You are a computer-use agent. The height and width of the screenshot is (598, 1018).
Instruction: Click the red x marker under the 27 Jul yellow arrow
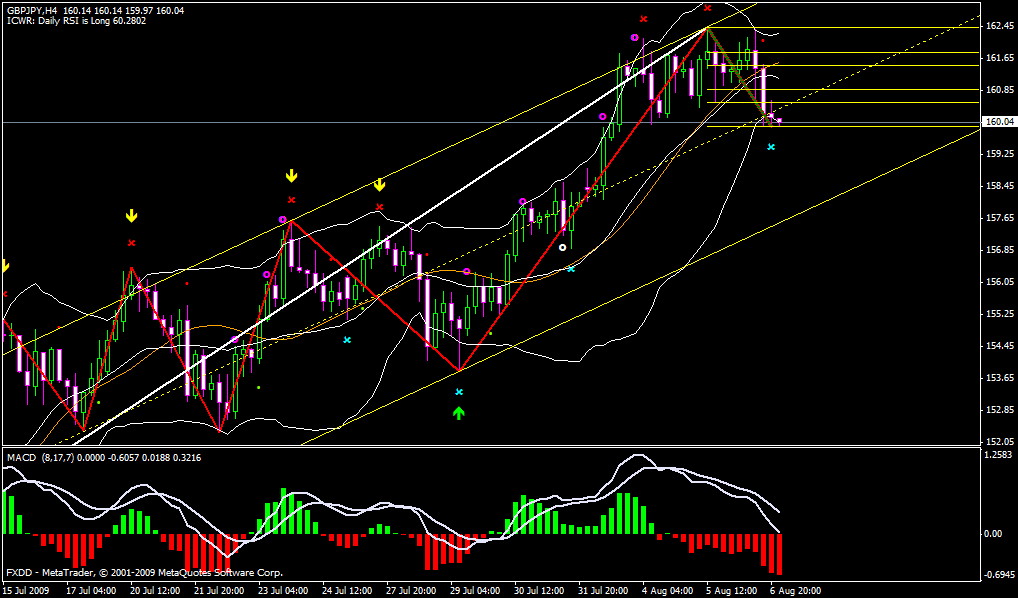click(379, 207)
